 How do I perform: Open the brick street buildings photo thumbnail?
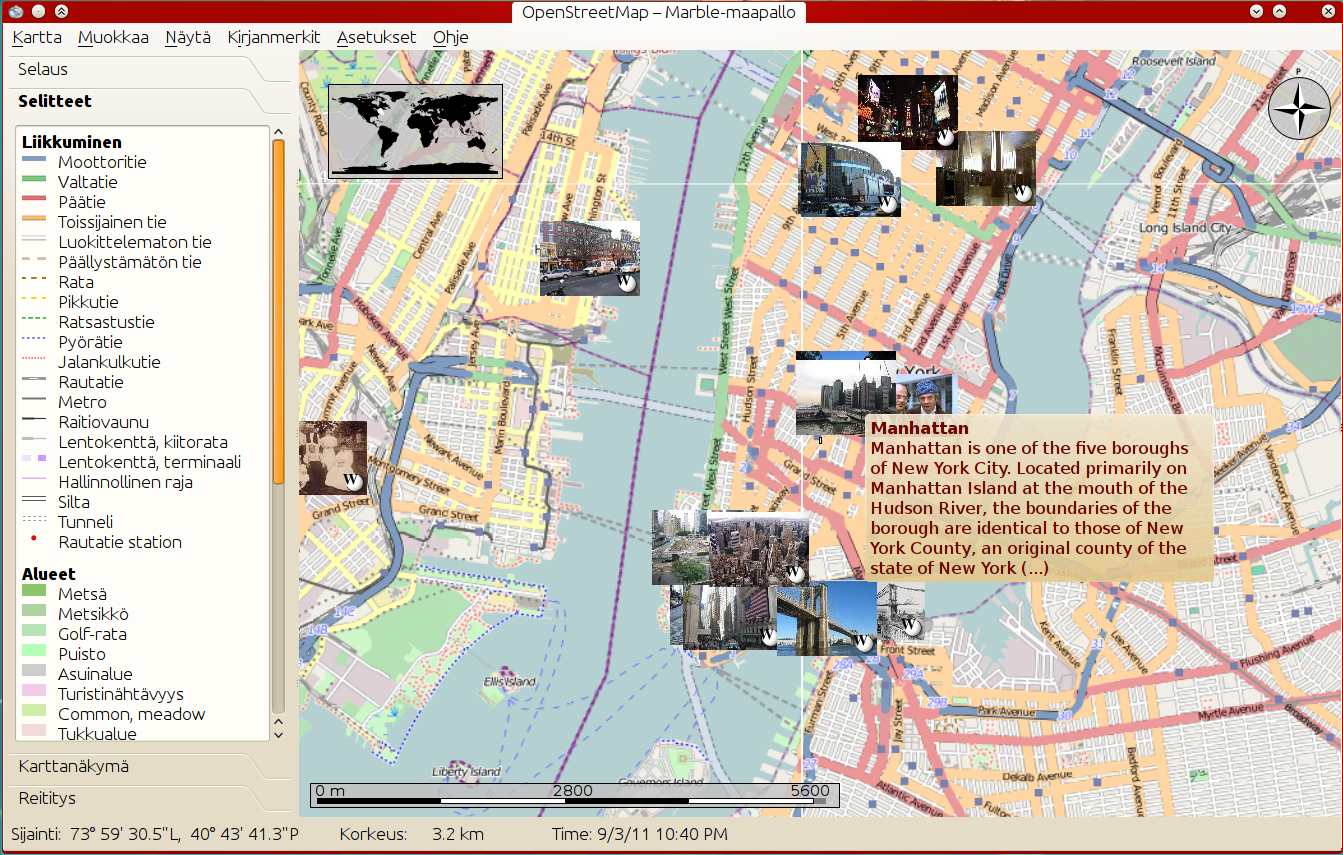coord(589,259)
